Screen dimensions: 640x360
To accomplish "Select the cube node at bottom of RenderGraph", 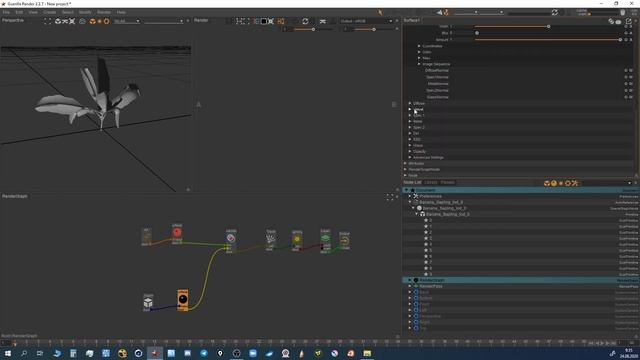I will [148, 302].
